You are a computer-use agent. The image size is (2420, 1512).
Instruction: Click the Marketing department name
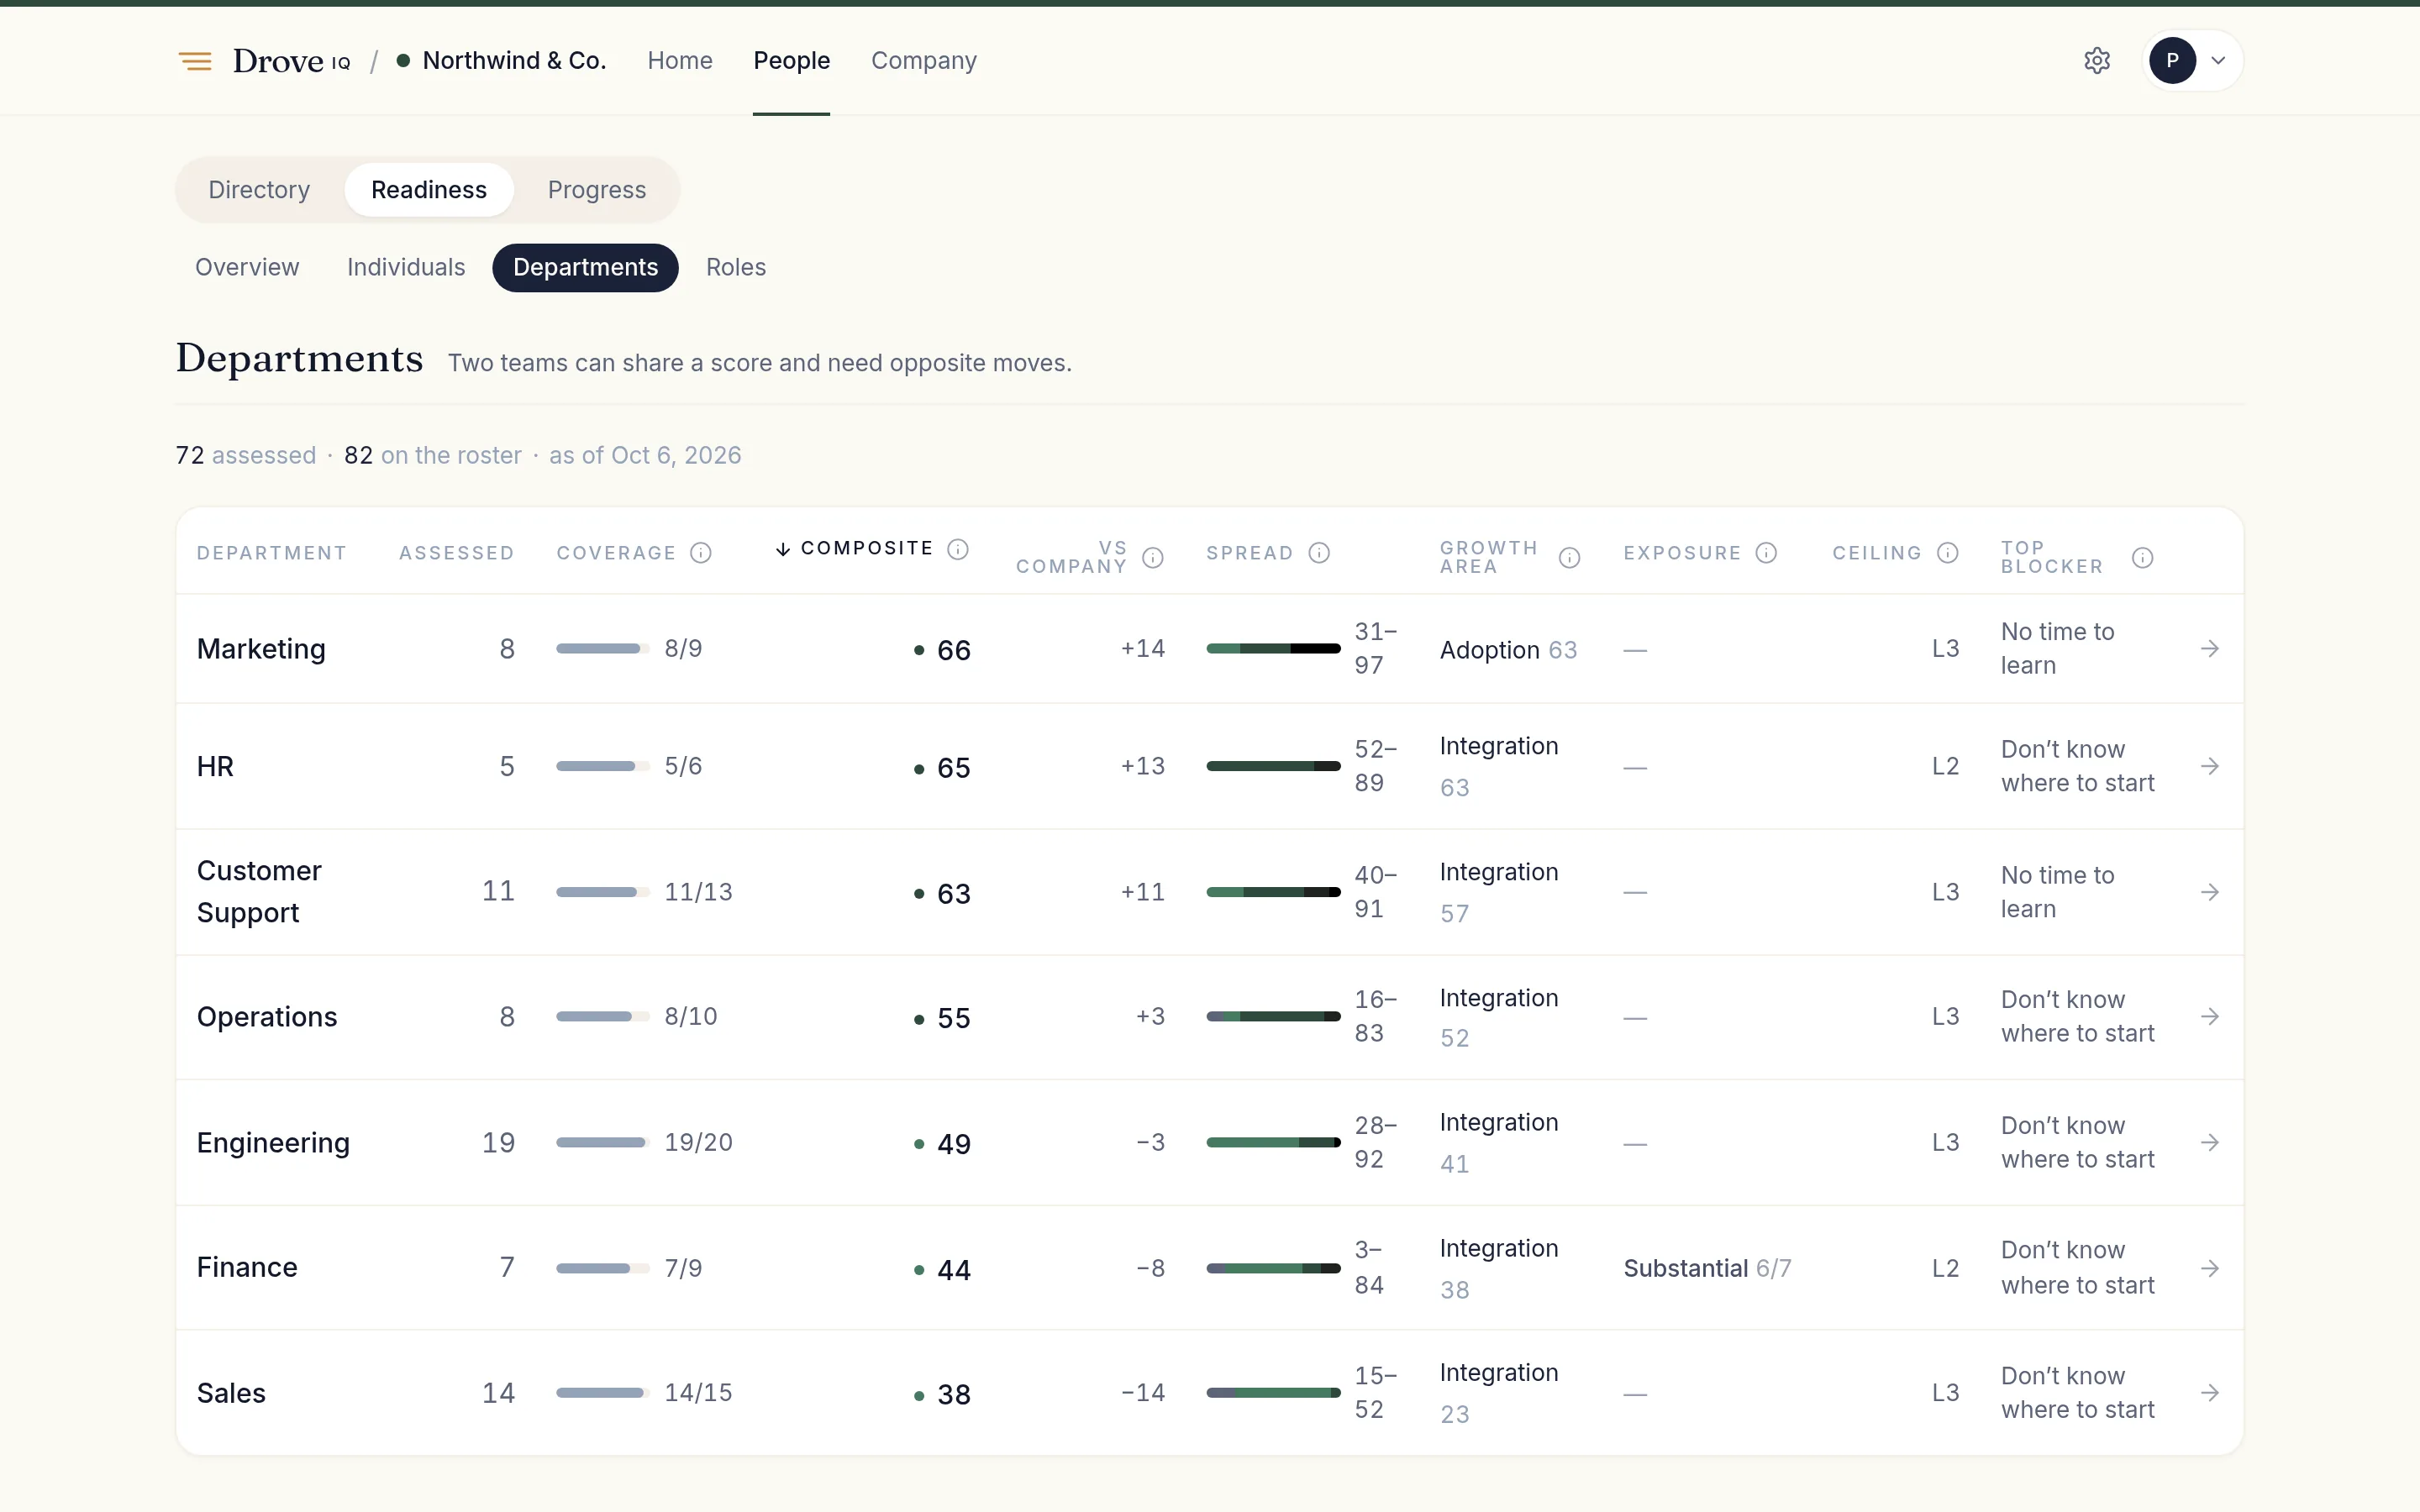(x=261, y=649)
